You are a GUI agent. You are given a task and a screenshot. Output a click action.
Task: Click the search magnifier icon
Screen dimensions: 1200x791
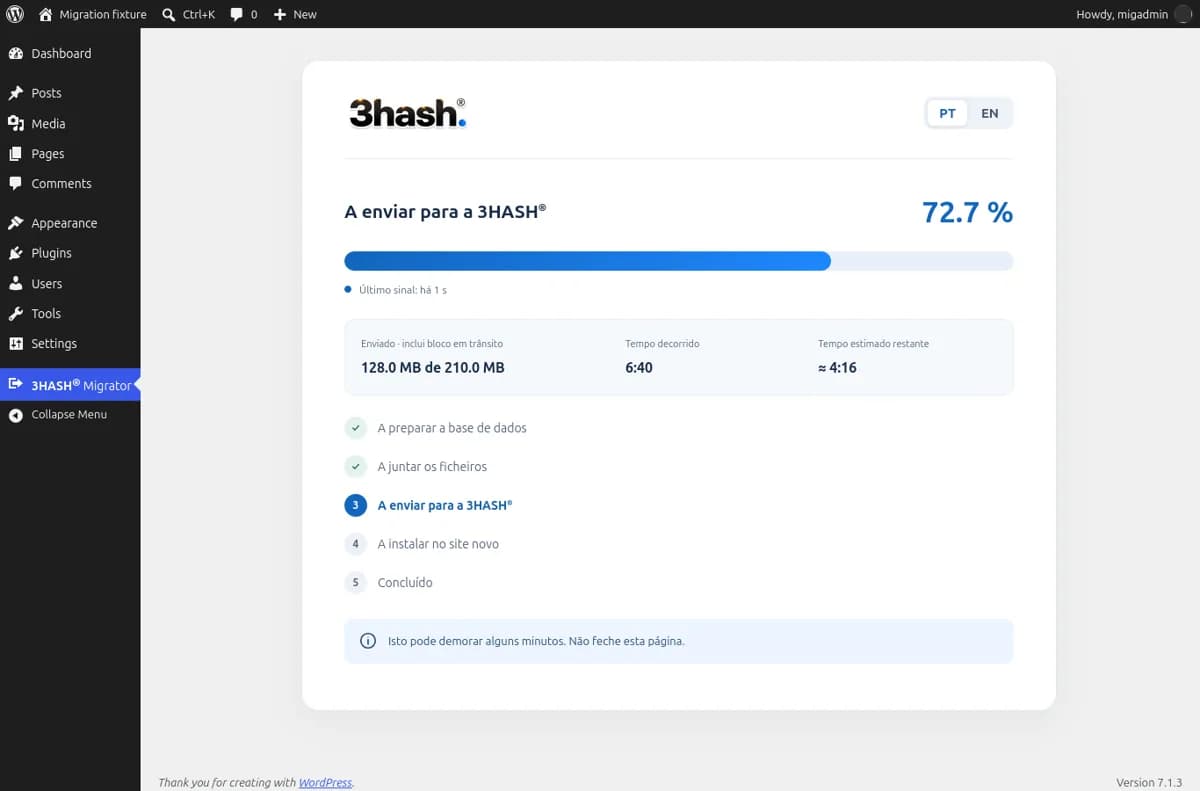click(x=169, y=14)
